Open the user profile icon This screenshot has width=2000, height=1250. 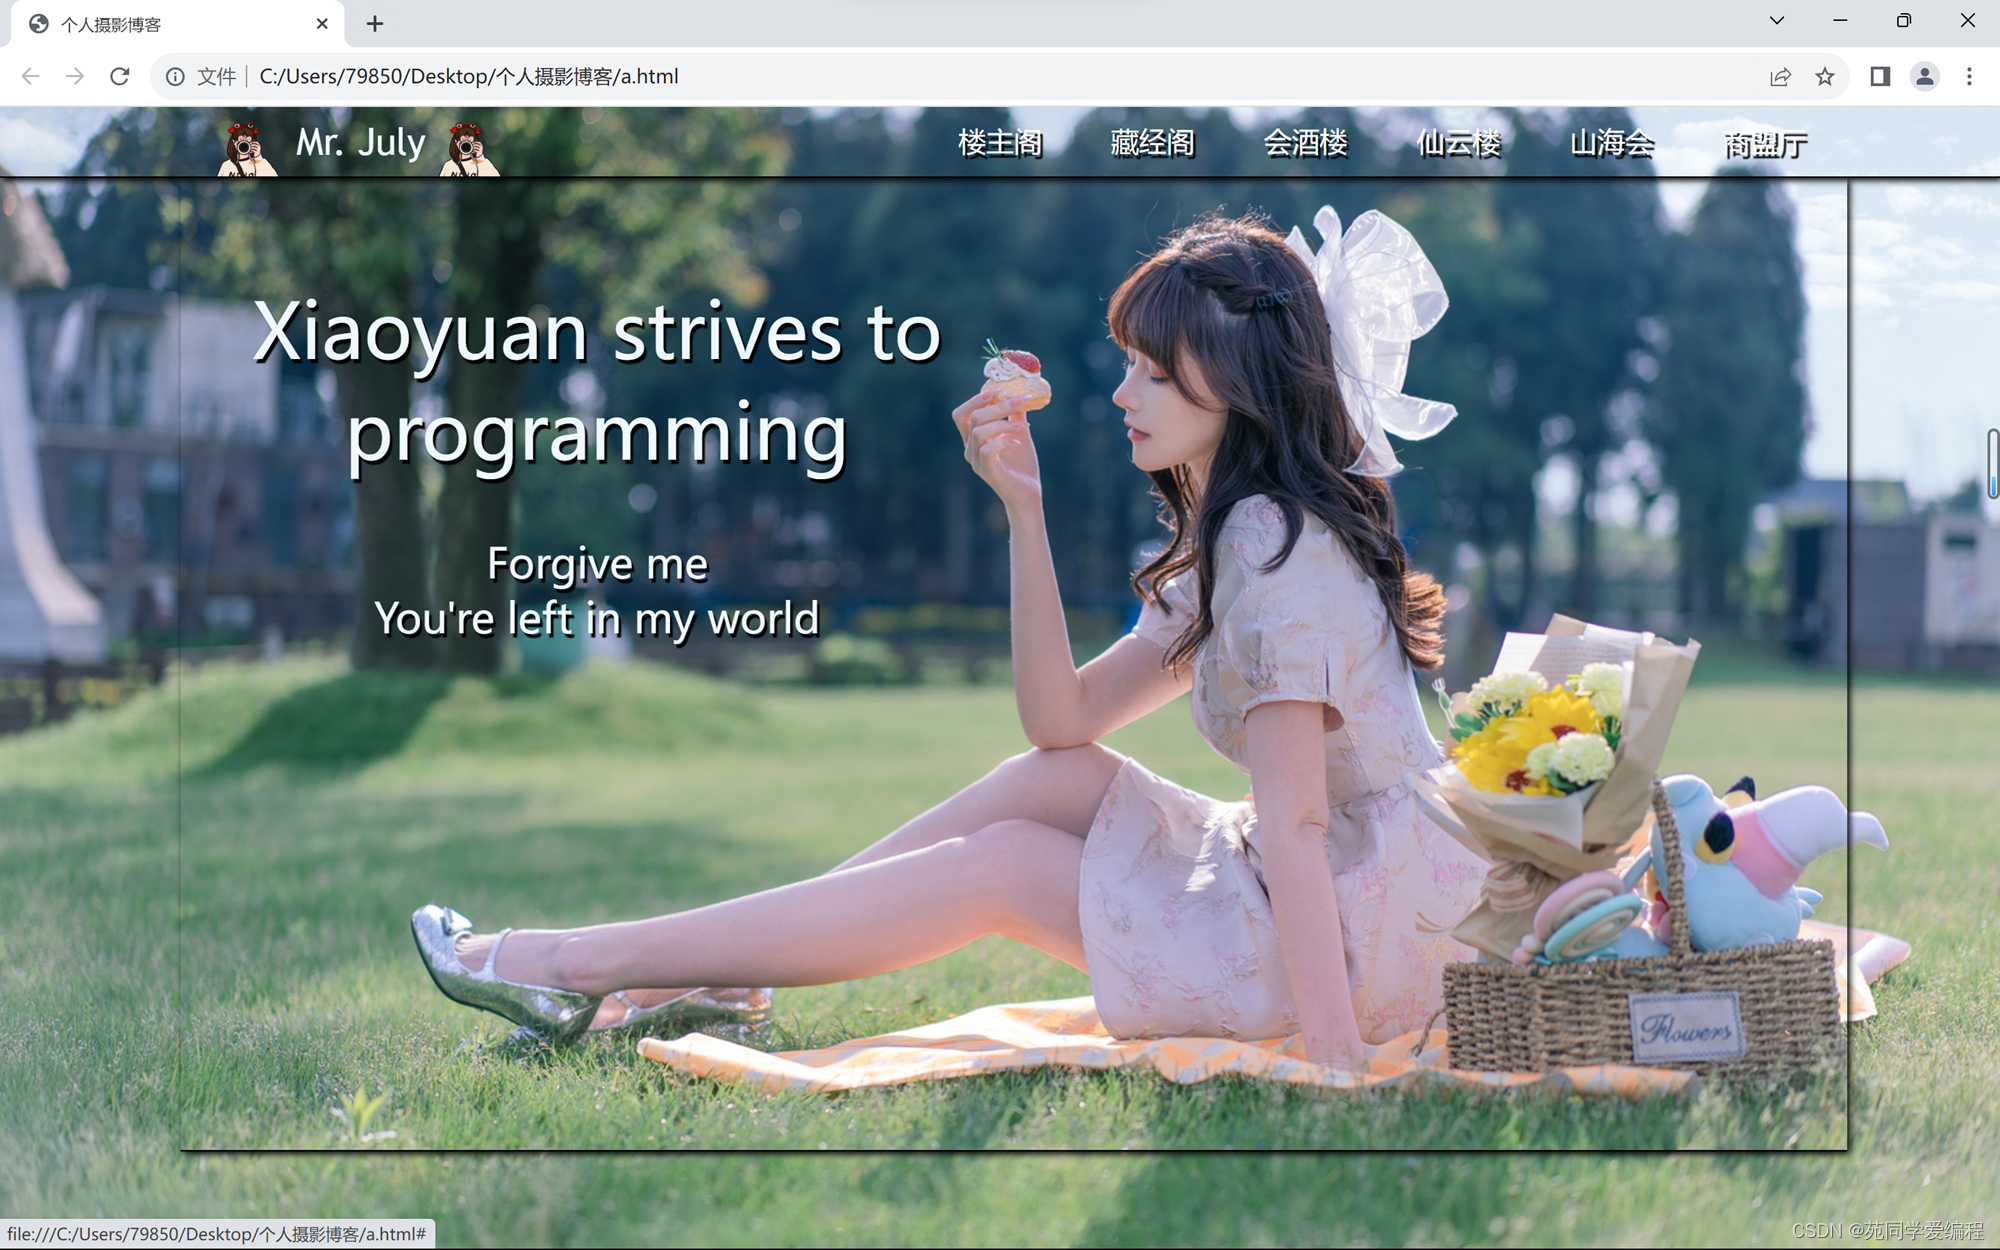tap(1924, 77)
